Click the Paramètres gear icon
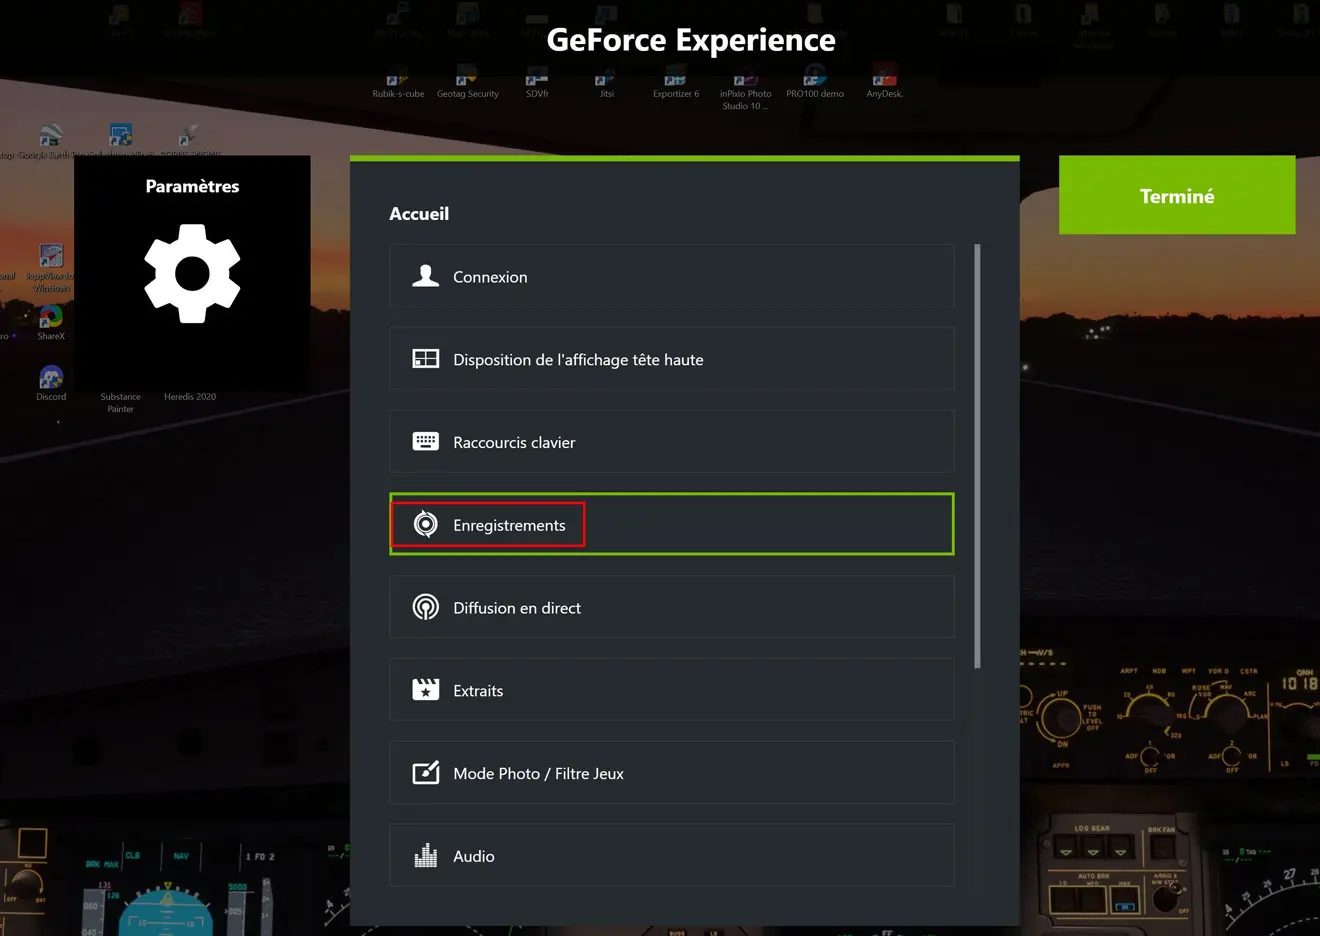 192,273
